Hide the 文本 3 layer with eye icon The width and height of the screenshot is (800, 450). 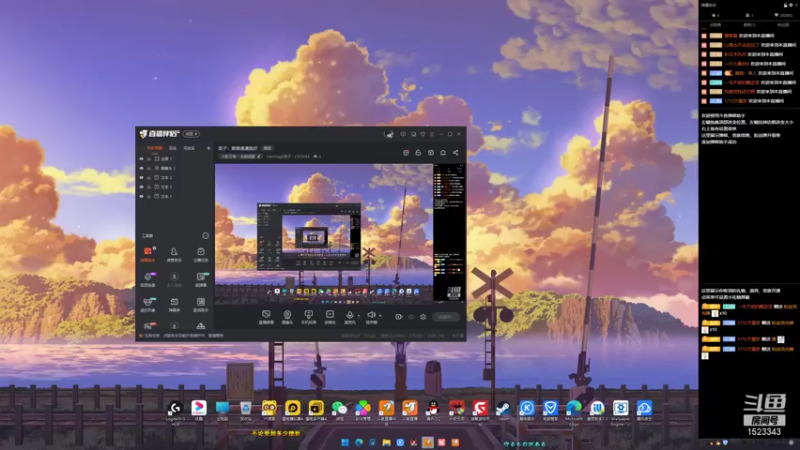coord(141,187)
